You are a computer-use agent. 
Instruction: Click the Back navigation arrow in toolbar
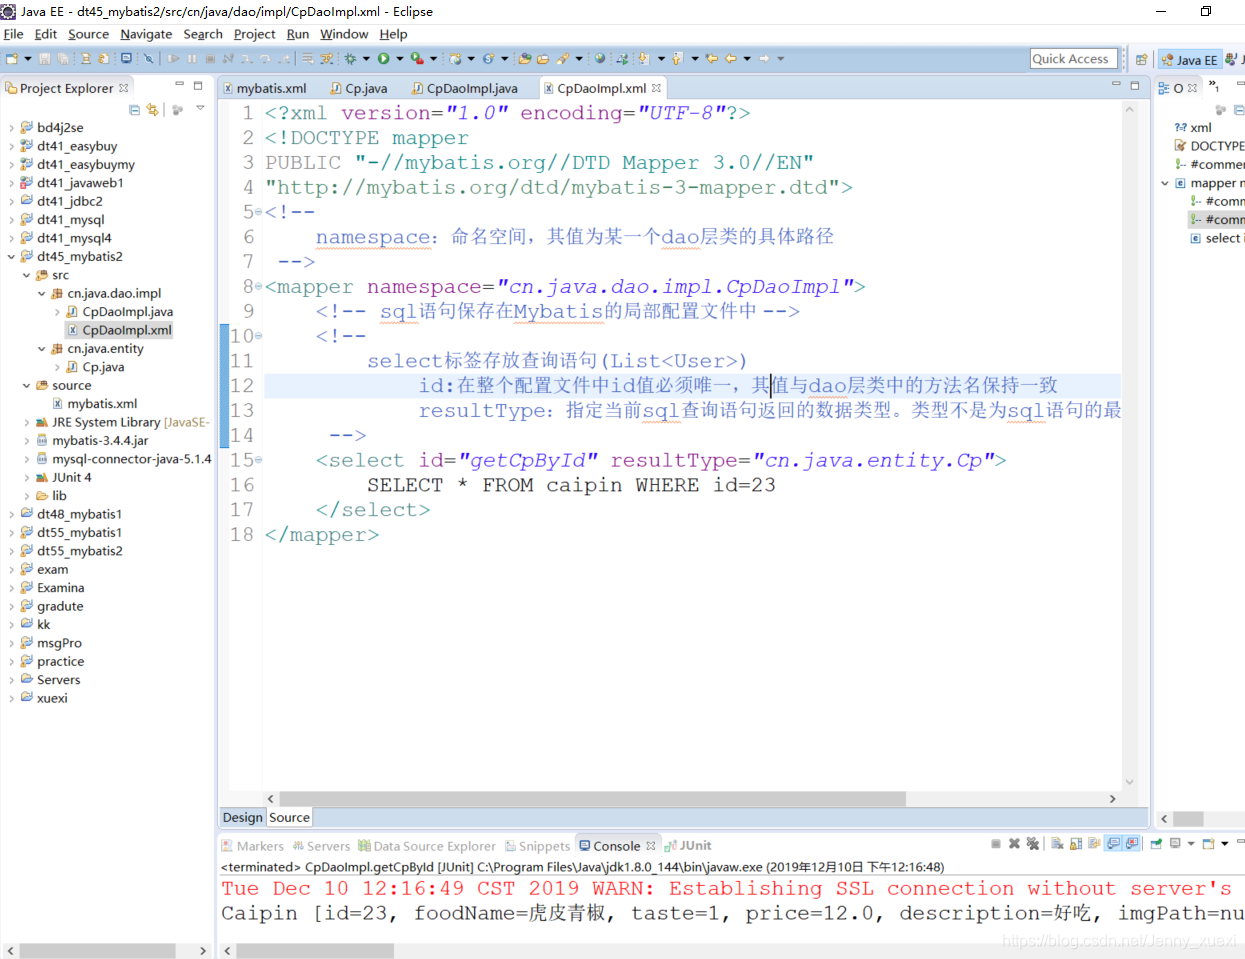click(731, 59)
